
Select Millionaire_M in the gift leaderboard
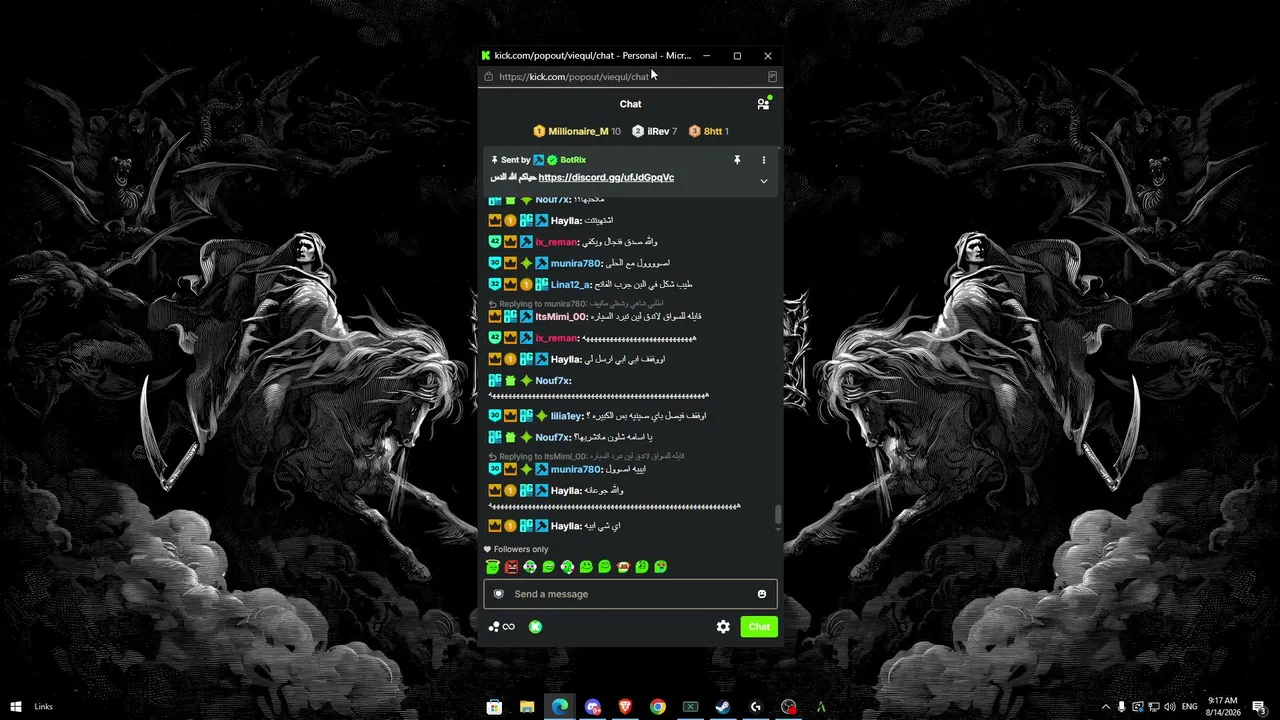577,131
